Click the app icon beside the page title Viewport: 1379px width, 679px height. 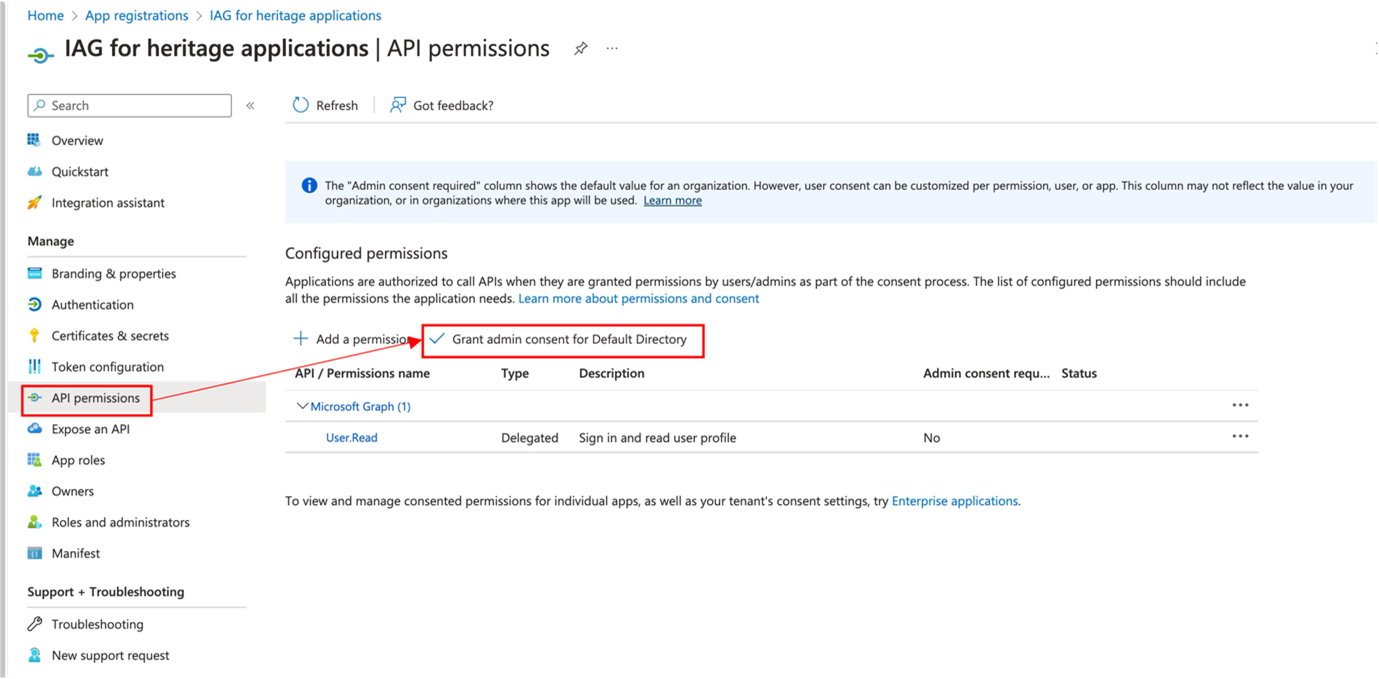[40, 54]
